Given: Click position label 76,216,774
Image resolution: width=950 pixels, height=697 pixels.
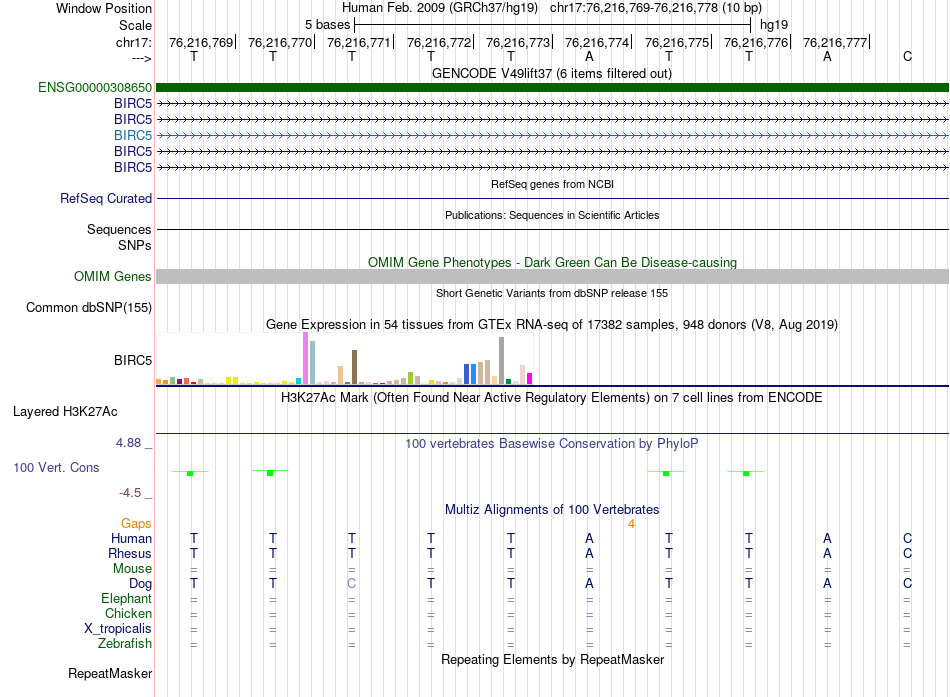Looking at the screenshot, I should [597, 42].
